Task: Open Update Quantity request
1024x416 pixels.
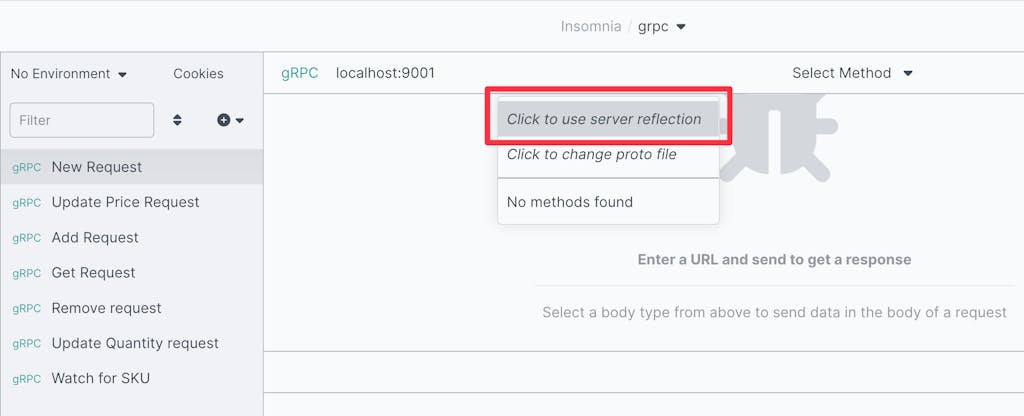Action: point(134,343)
